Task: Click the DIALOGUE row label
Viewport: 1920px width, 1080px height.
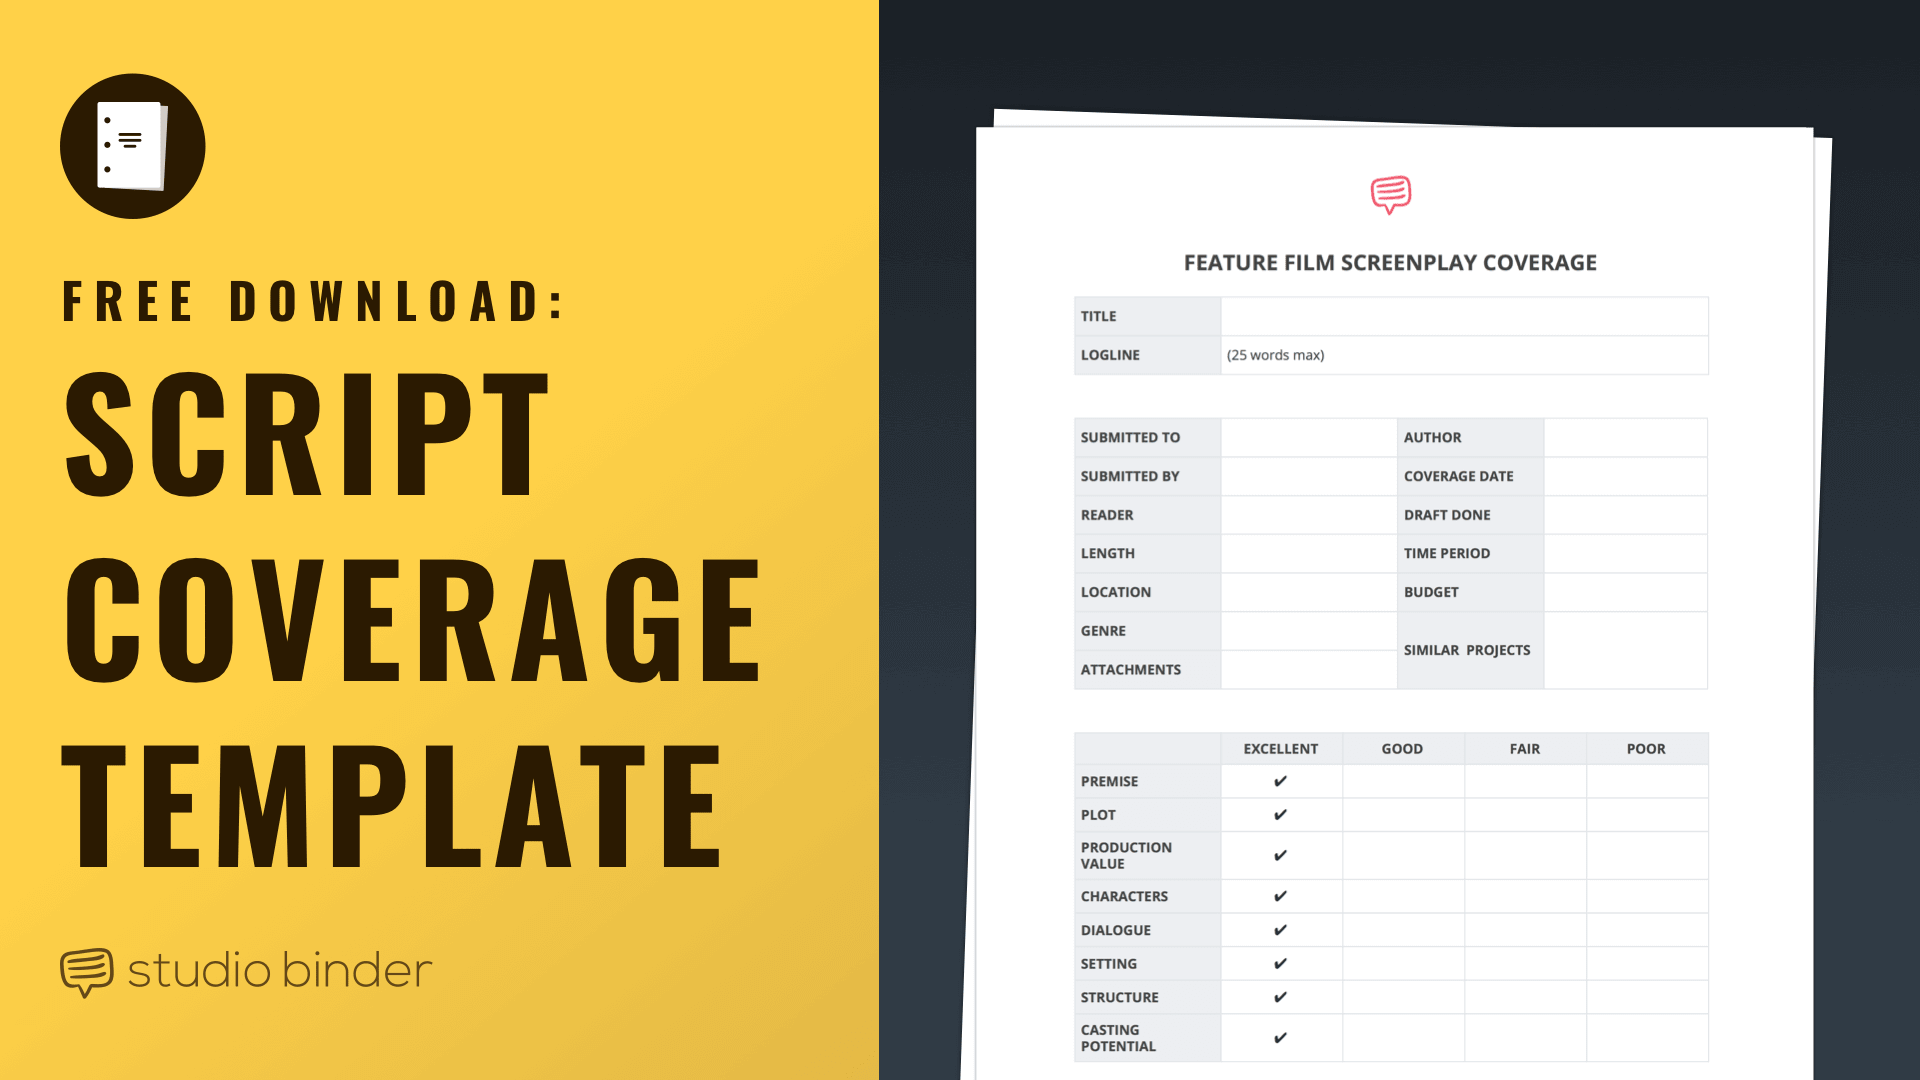Action: click(1115, 930)
